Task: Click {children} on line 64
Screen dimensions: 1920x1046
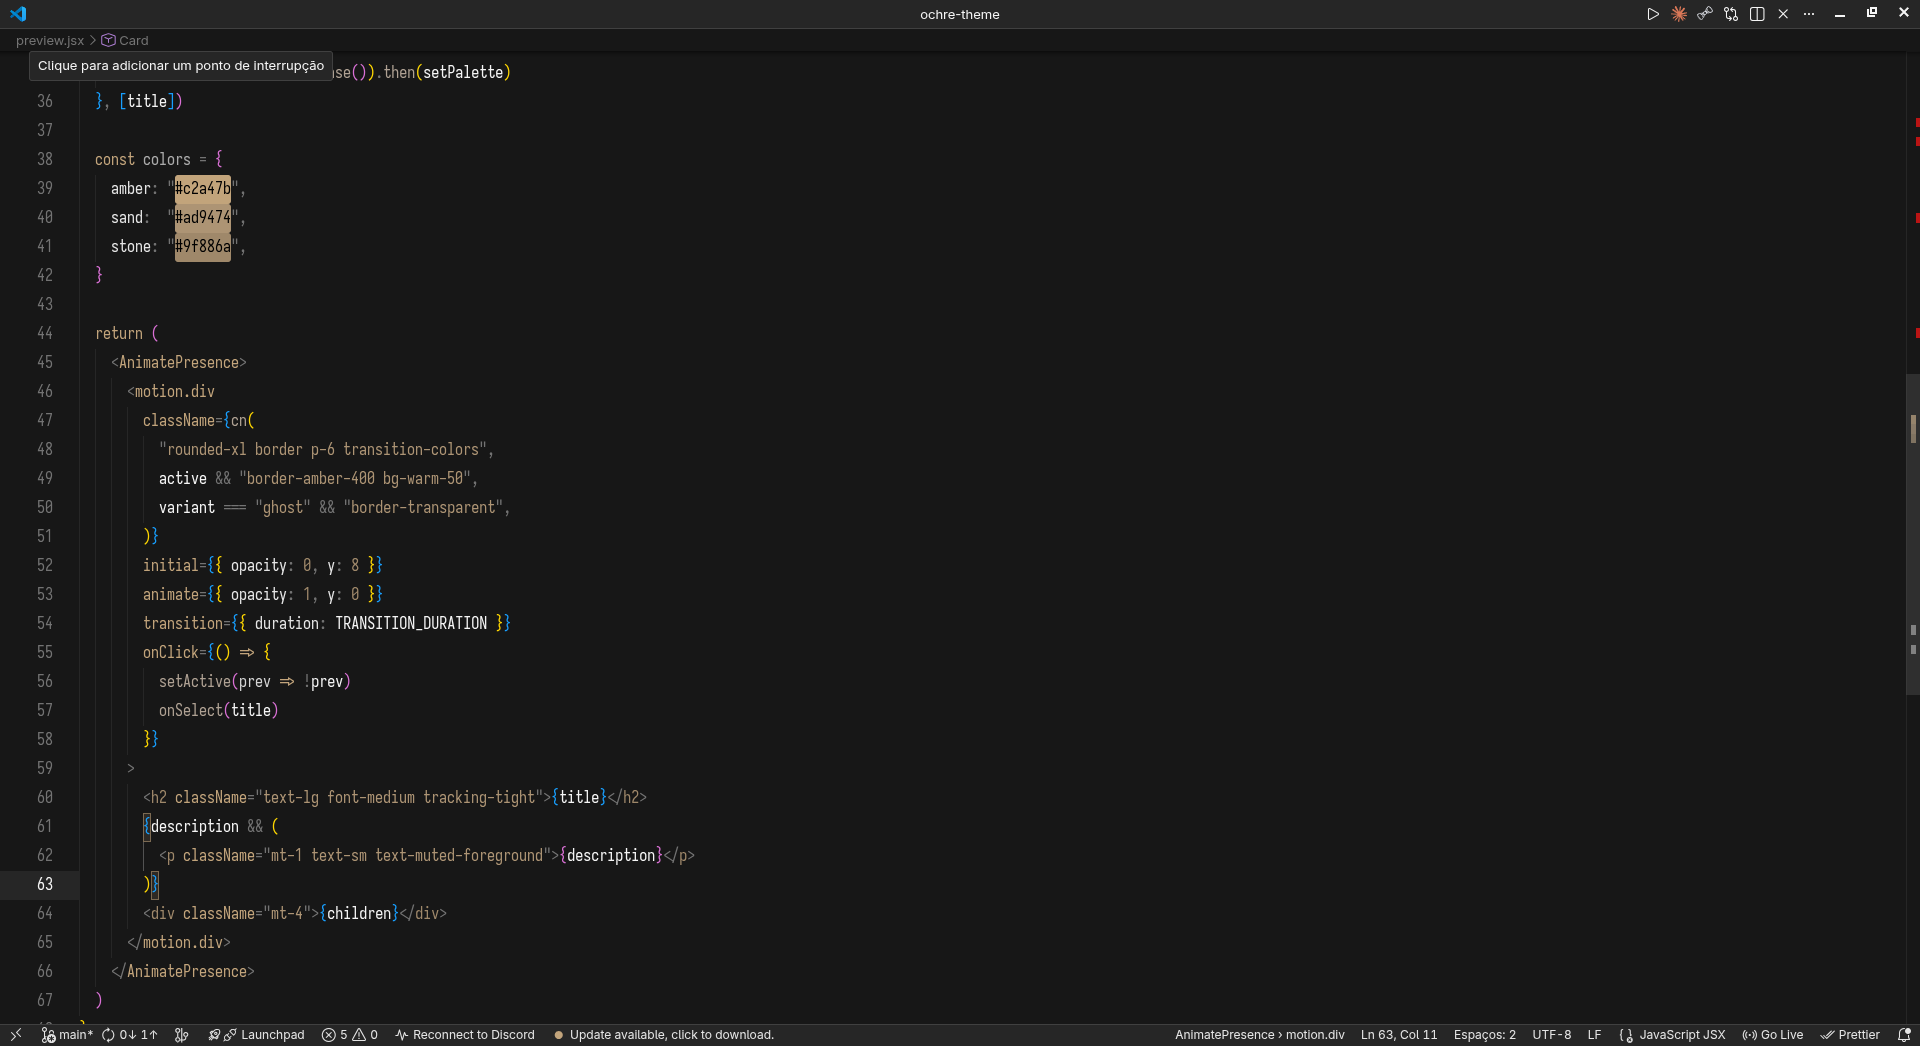Action: tap(359, 913)
